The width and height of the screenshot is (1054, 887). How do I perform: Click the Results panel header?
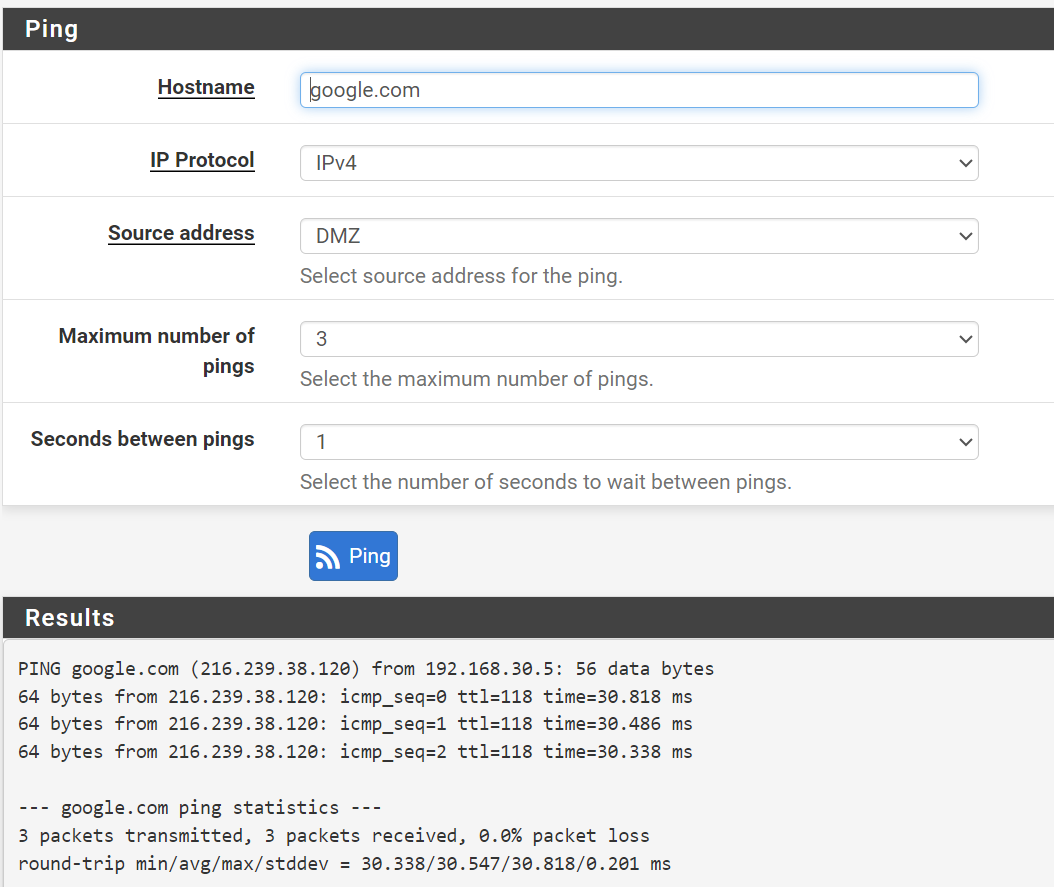point(528,618)
